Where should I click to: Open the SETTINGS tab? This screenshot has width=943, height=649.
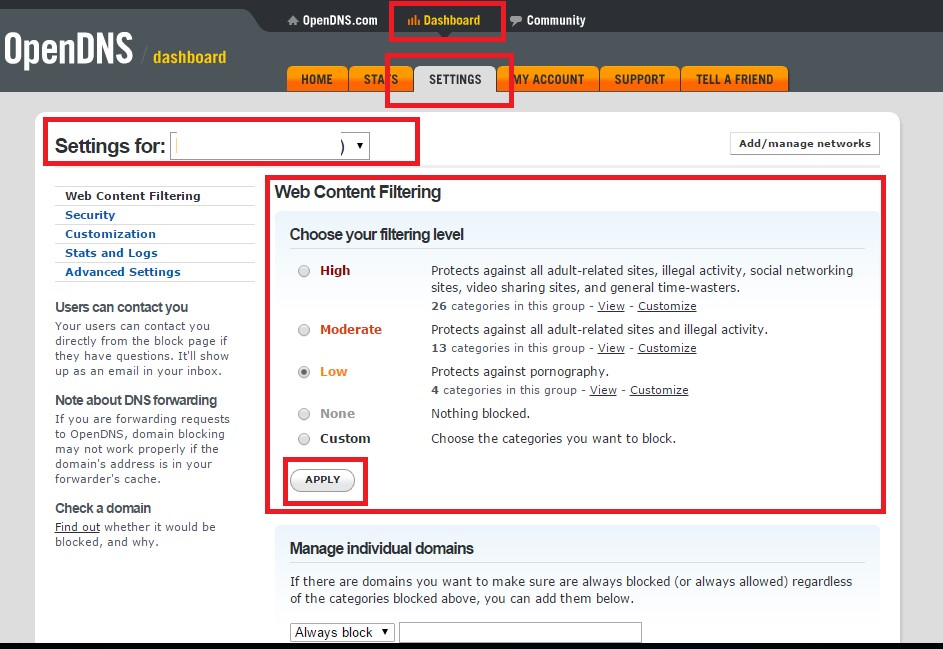point(455,79)
